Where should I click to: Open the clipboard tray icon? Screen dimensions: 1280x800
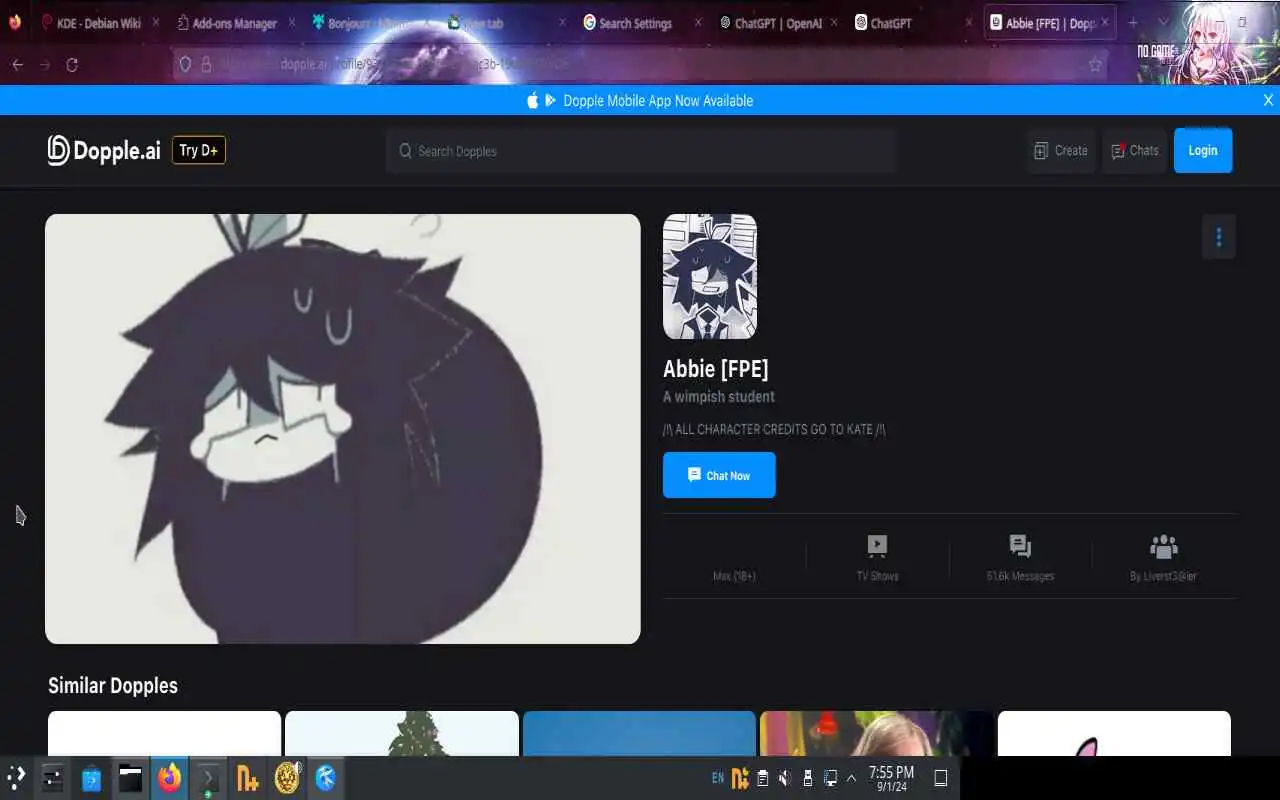pos(763,777)
